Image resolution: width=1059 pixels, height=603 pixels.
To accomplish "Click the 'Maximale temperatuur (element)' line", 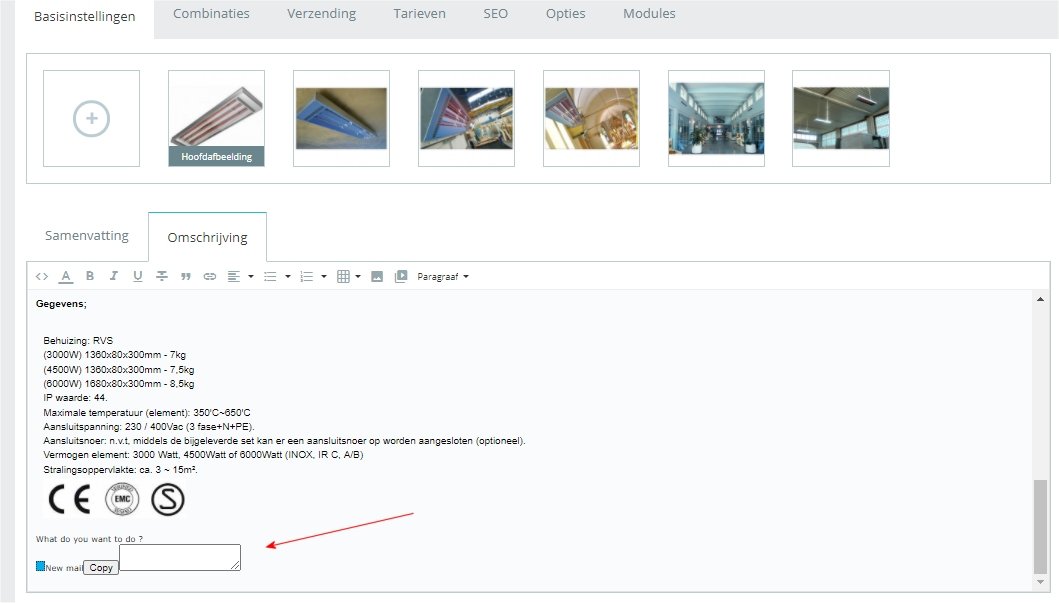I will (x=147, y=413).
